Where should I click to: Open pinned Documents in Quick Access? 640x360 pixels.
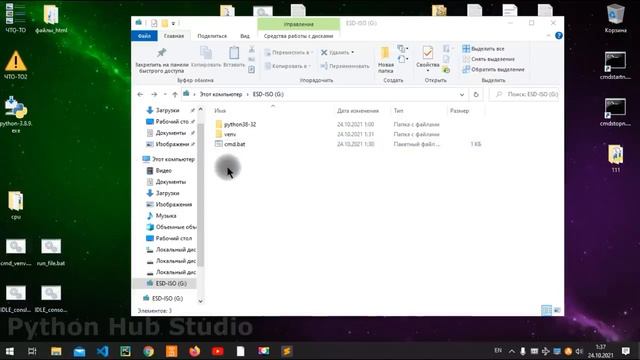click(x=171, y=133)
